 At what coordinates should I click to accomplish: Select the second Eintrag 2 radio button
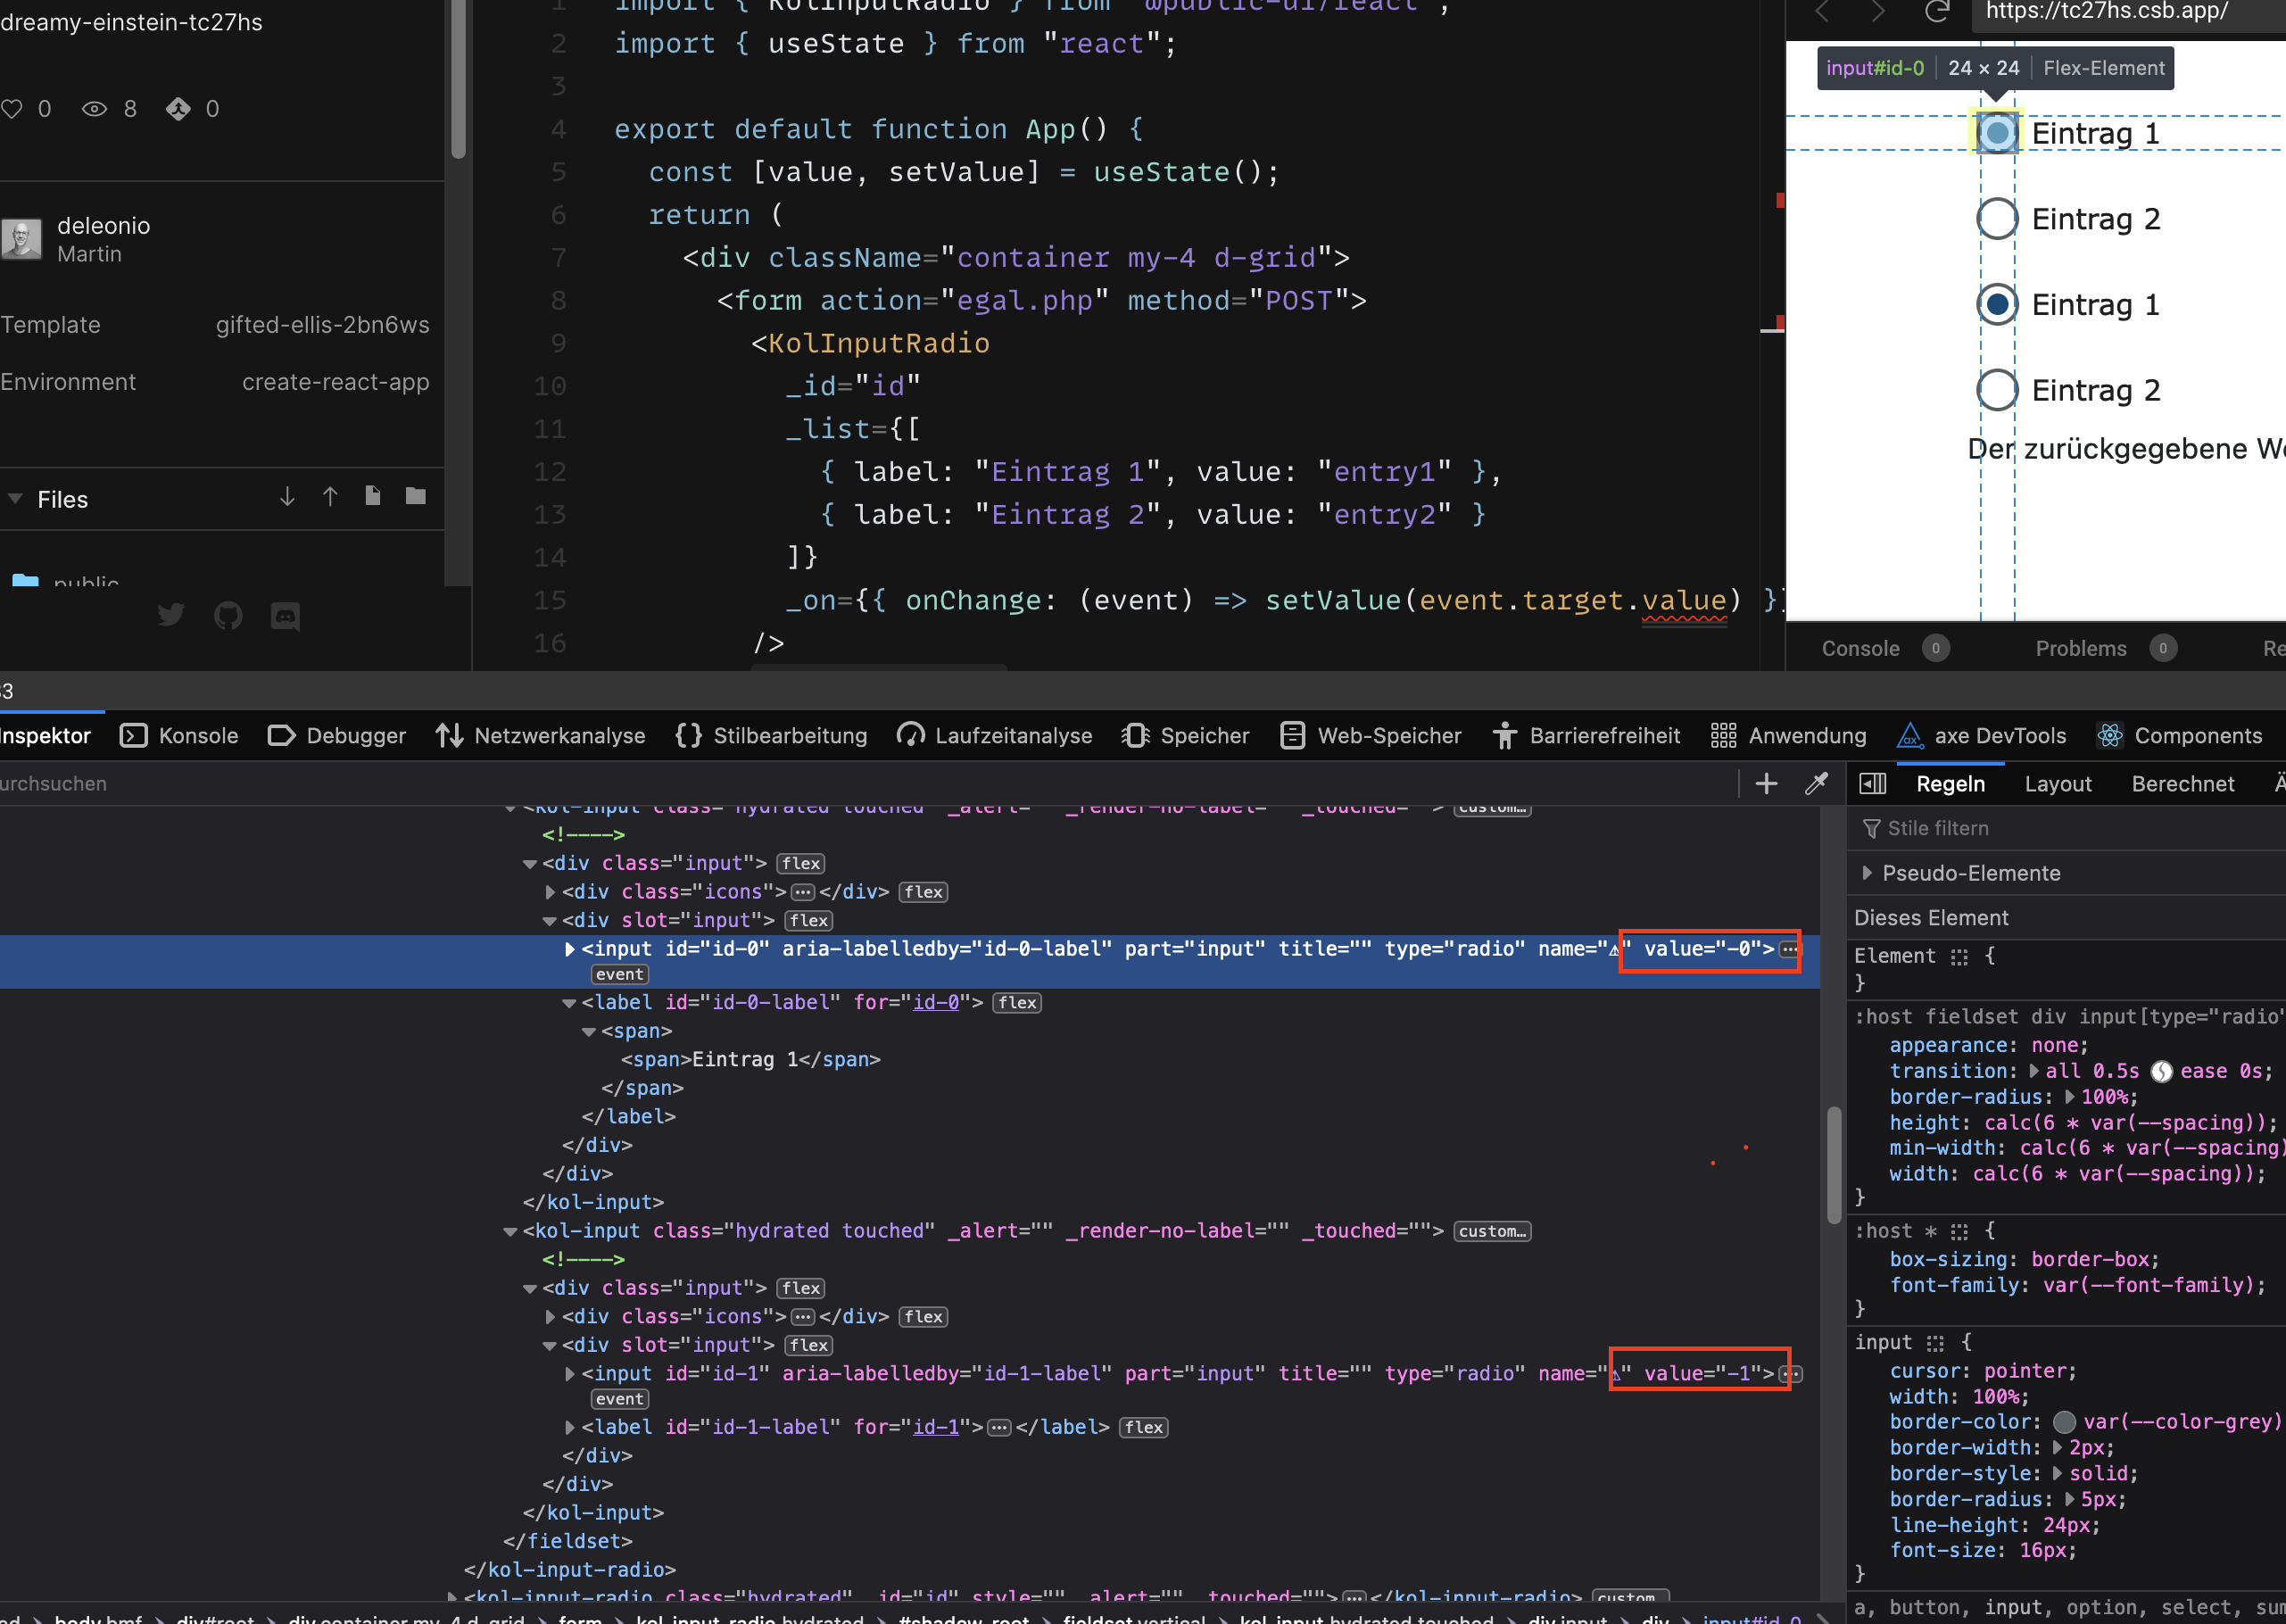[1997, 390]
